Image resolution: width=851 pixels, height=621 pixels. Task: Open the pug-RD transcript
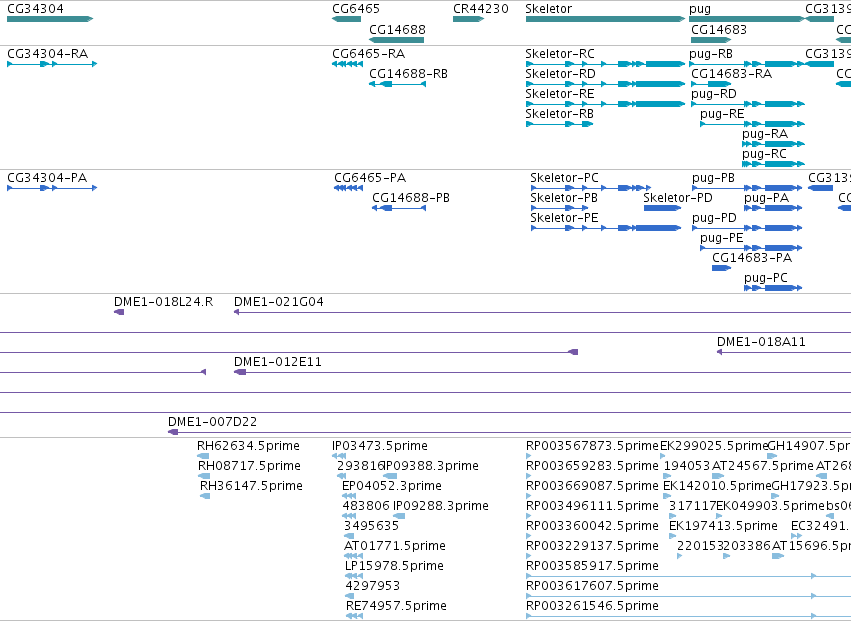pyautogui.click(x=748, y=104)
